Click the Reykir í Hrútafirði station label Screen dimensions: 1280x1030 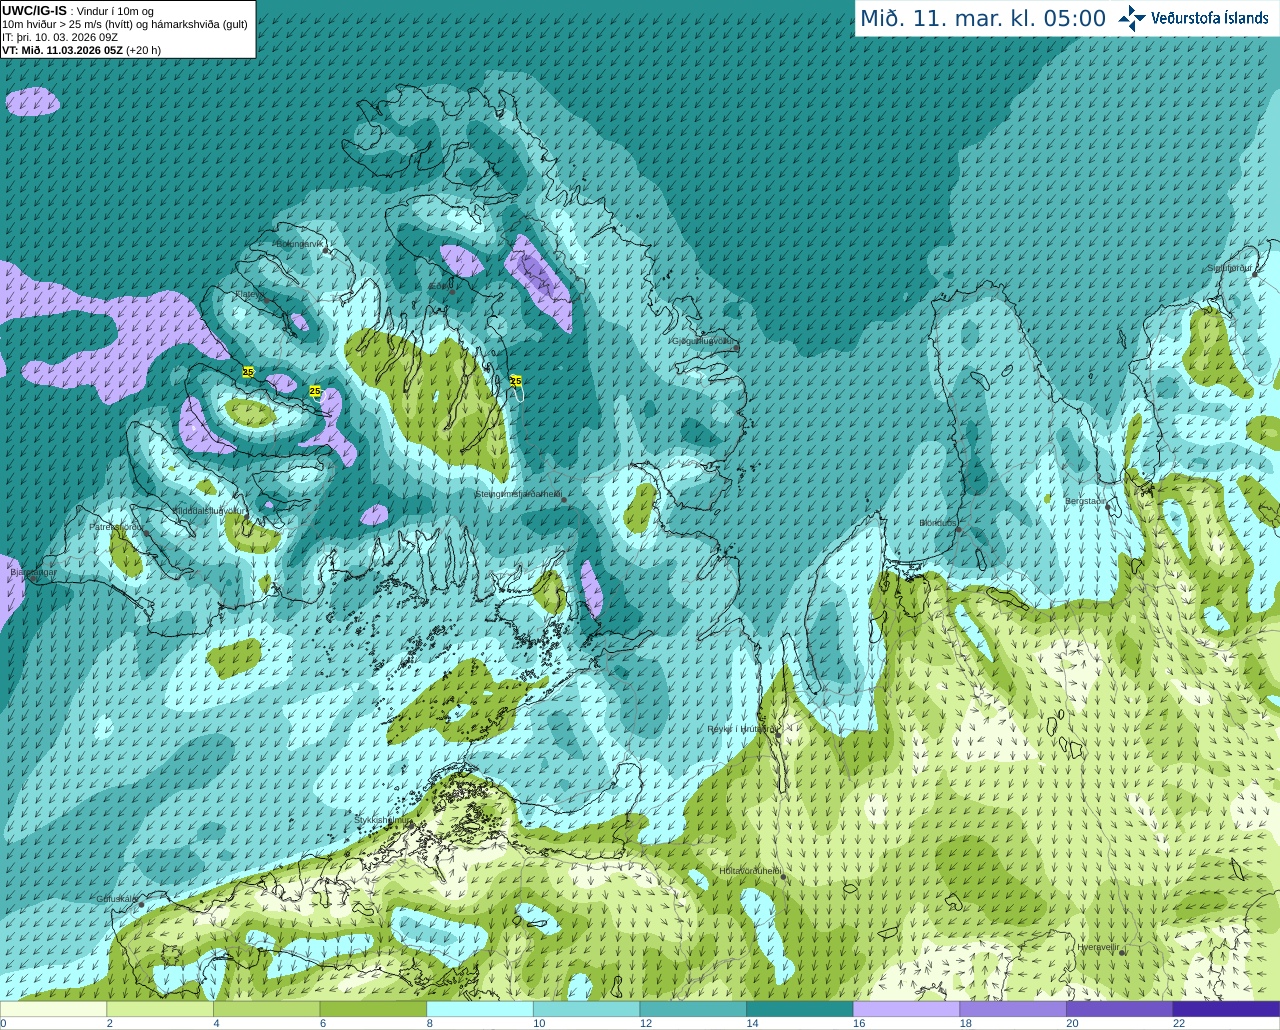click(x=742, y=729)
